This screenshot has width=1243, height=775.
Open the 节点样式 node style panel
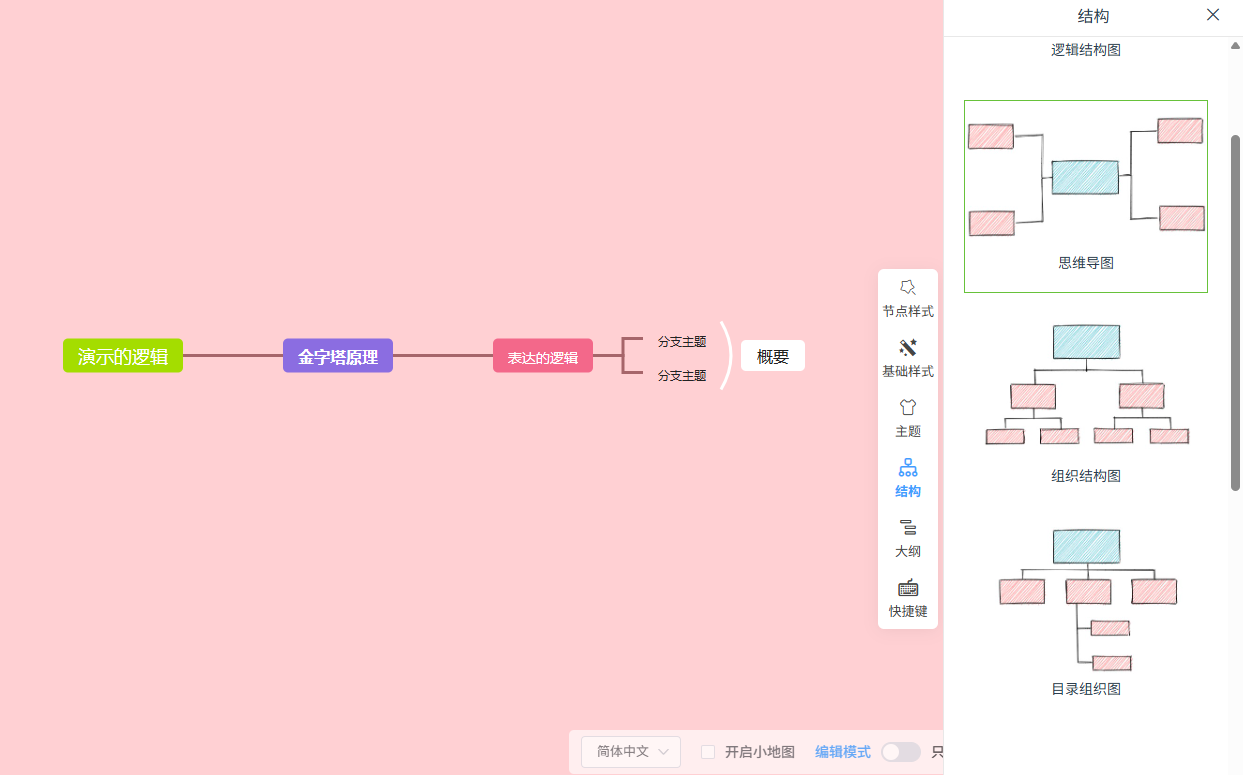(x=908, y=299)
